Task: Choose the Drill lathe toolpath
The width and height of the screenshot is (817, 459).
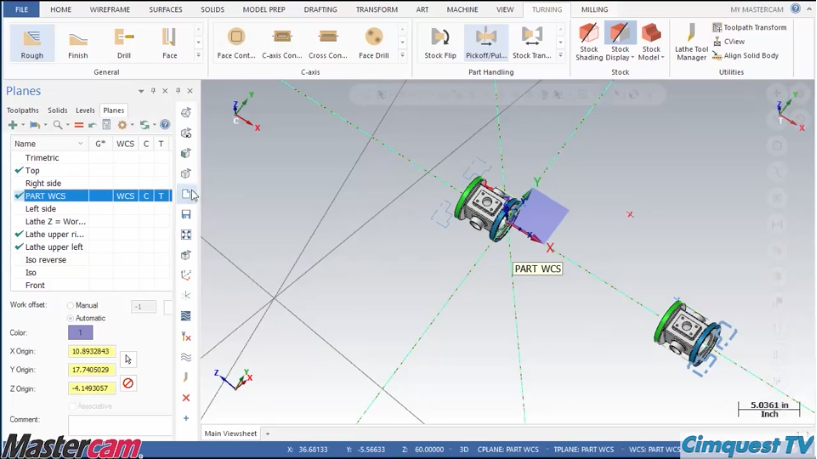Action: click(x=124, y=43)
